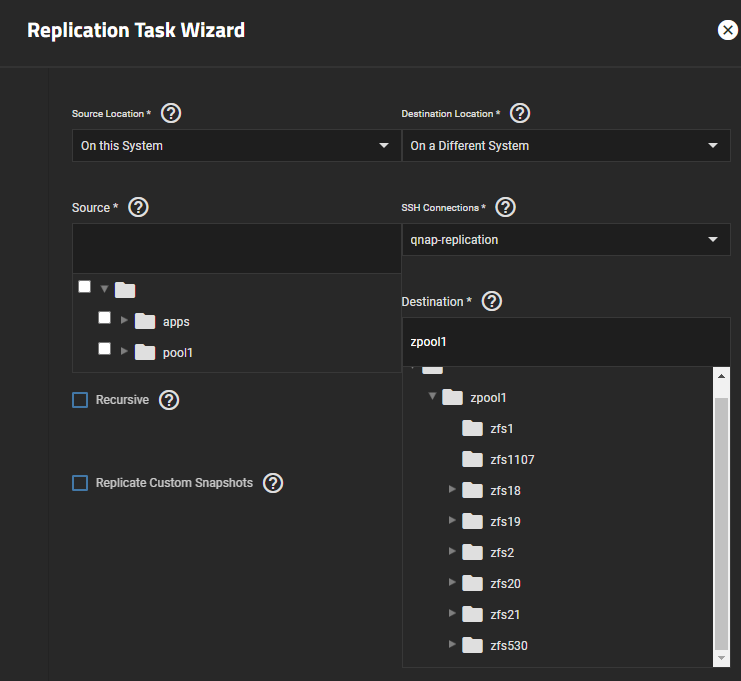Click the zfs21 folder icon
This screenshot has width=741, height=681.
[x=472, y=614]
